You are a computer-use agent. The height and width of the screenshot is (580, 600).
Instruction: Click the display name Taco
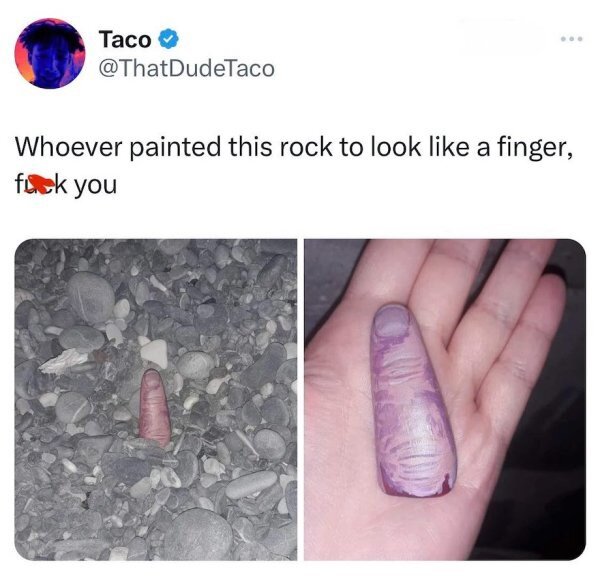125,39
